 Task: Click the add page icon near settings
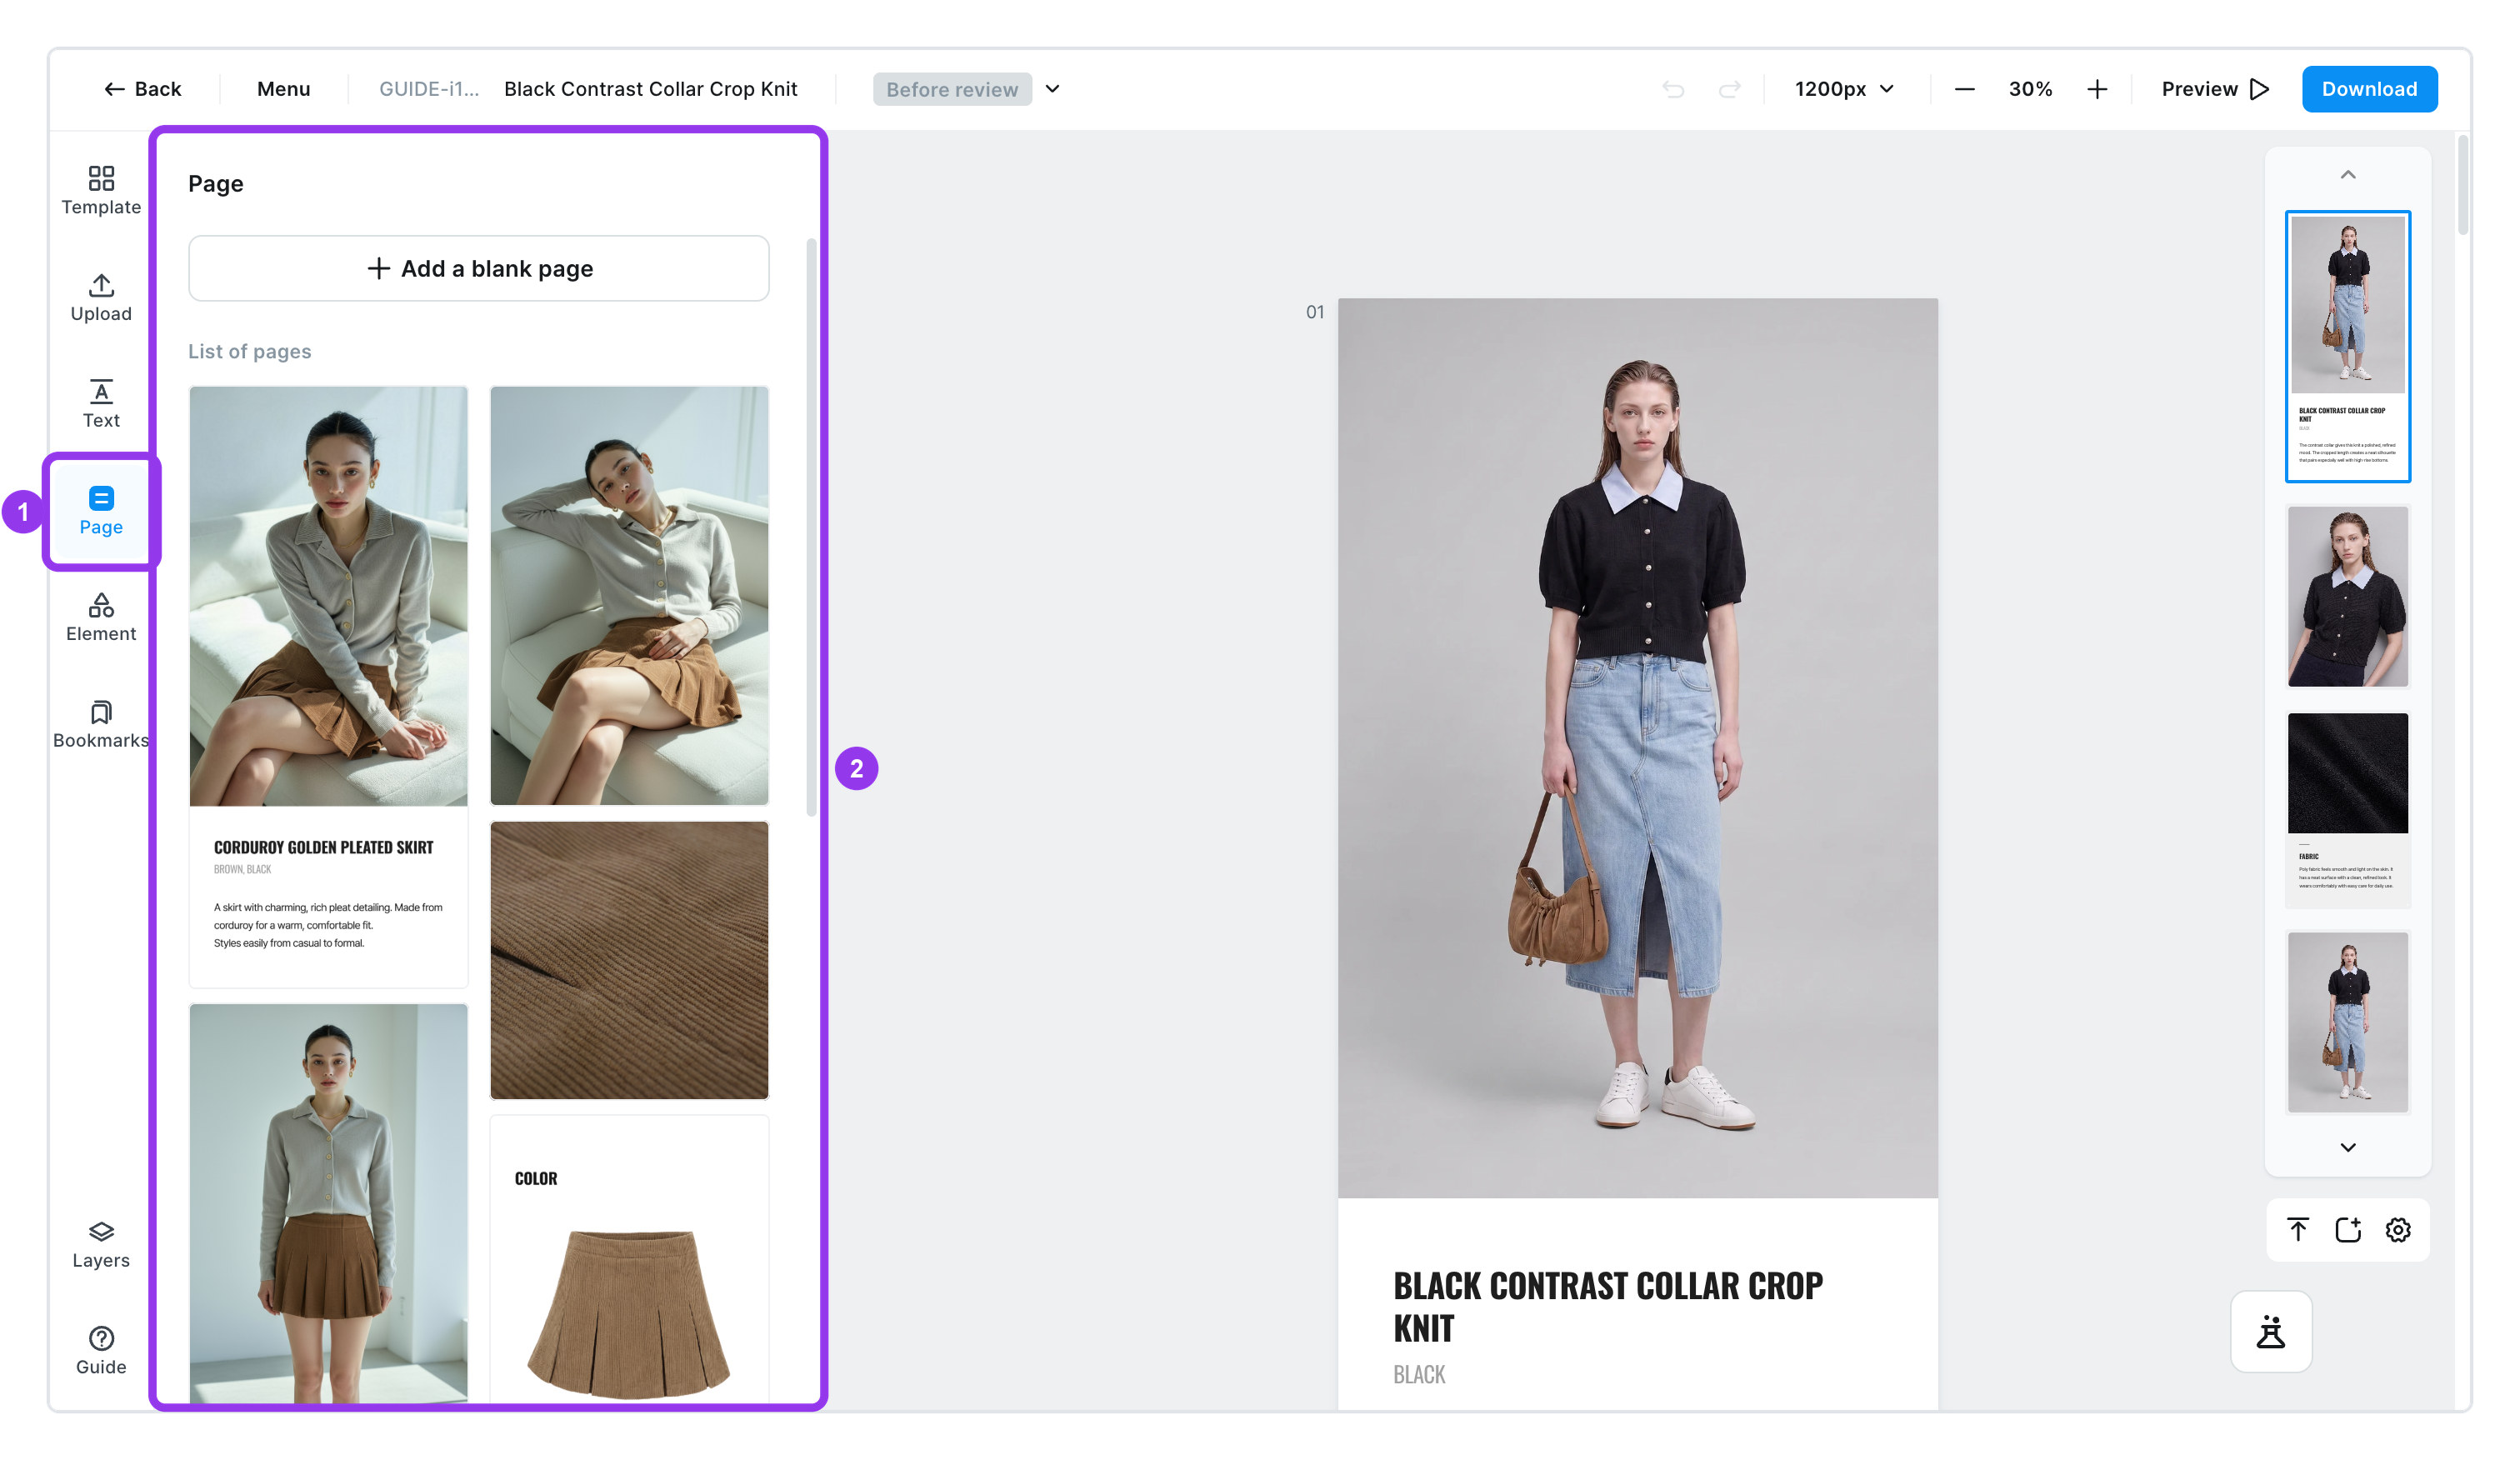pyautogui.click(x=2348, y=1229)
